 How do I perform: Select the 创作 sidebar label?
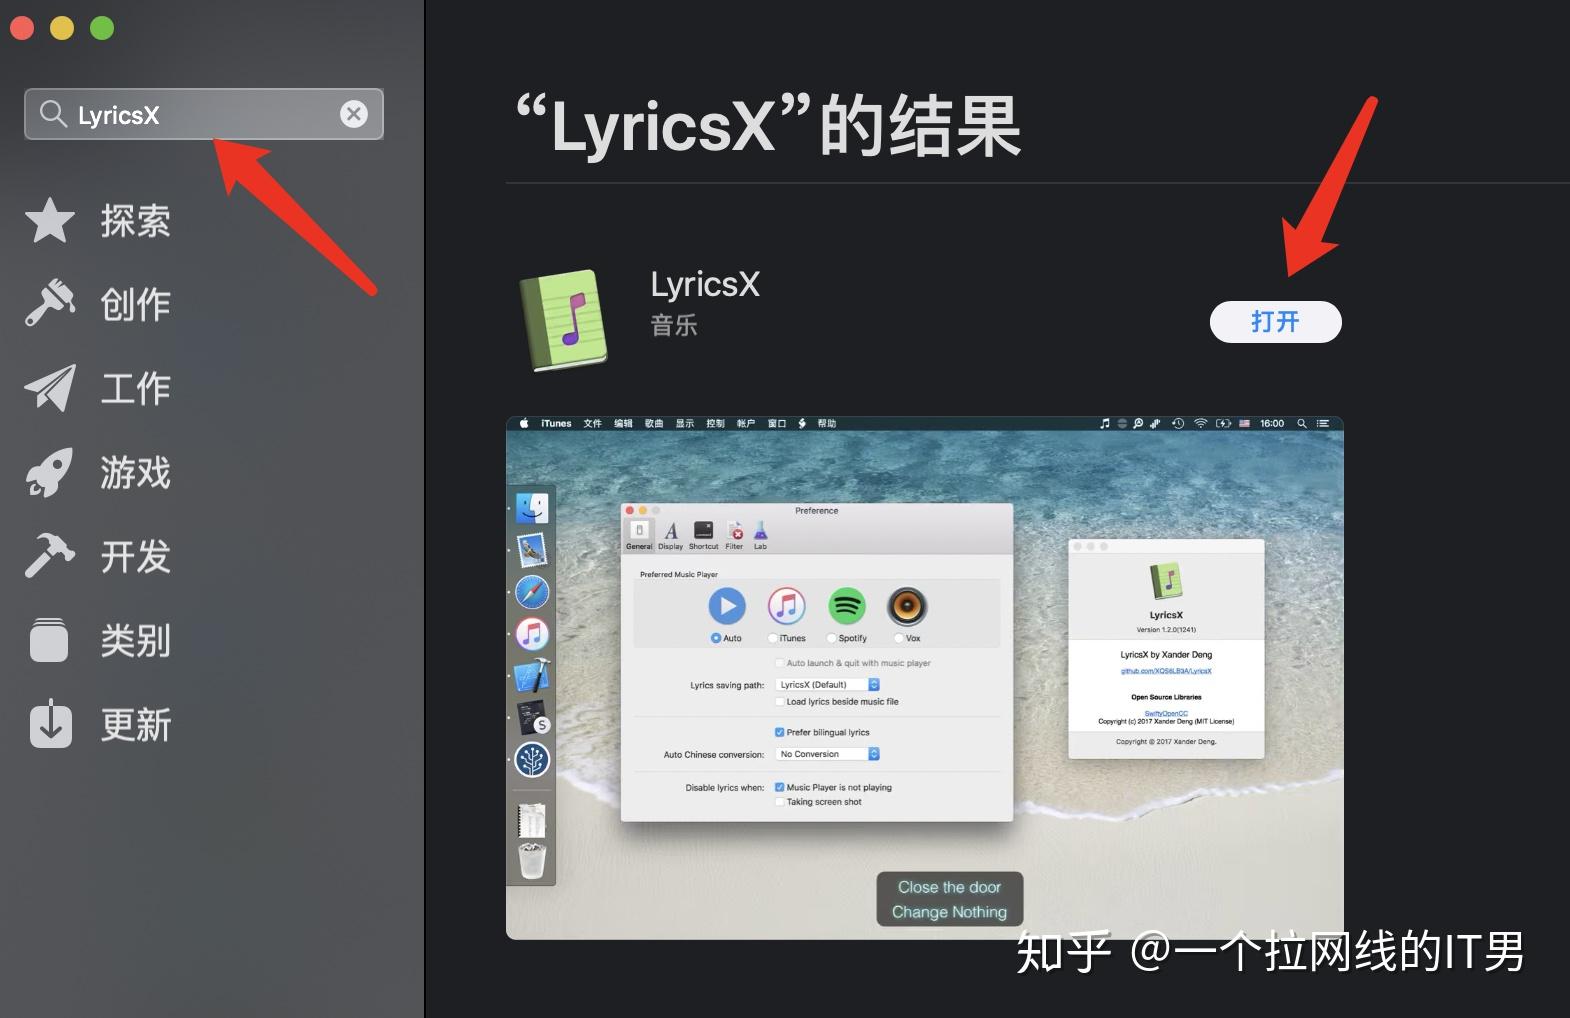click(135, 304)
